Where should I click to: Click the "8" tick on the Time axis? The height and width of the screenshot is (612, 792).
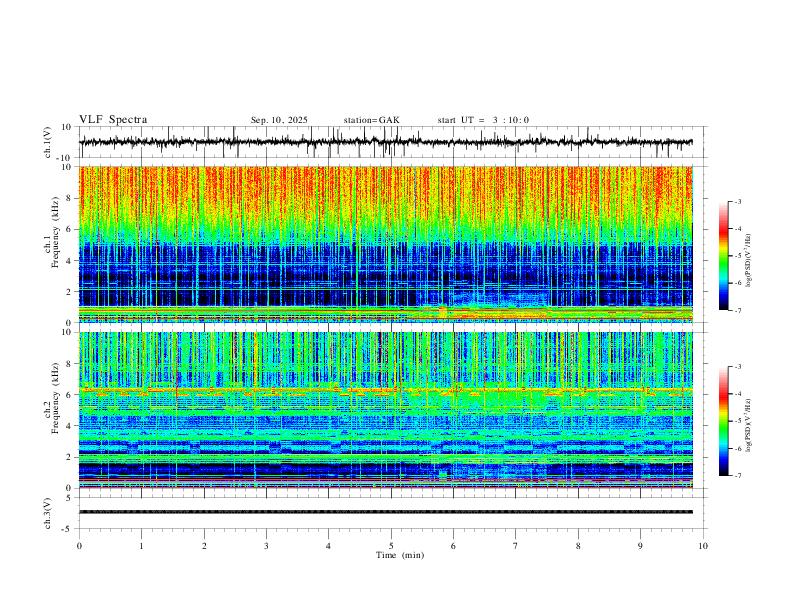pos(578,546)
